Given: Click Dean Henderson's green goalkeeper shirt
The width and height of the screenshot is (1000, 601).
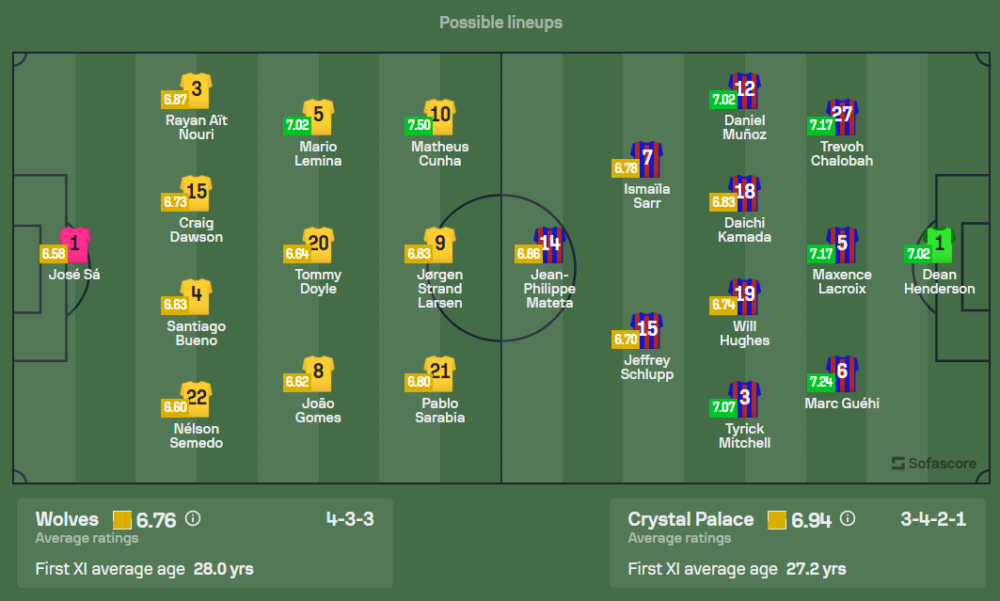Looking at the screenshot, I should 939,244.
